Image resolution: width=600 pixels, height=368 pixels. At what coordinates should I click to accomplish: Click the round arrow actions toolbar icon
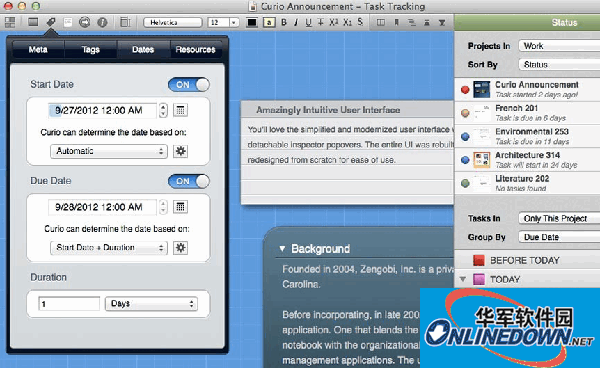(x=85, y=22)
